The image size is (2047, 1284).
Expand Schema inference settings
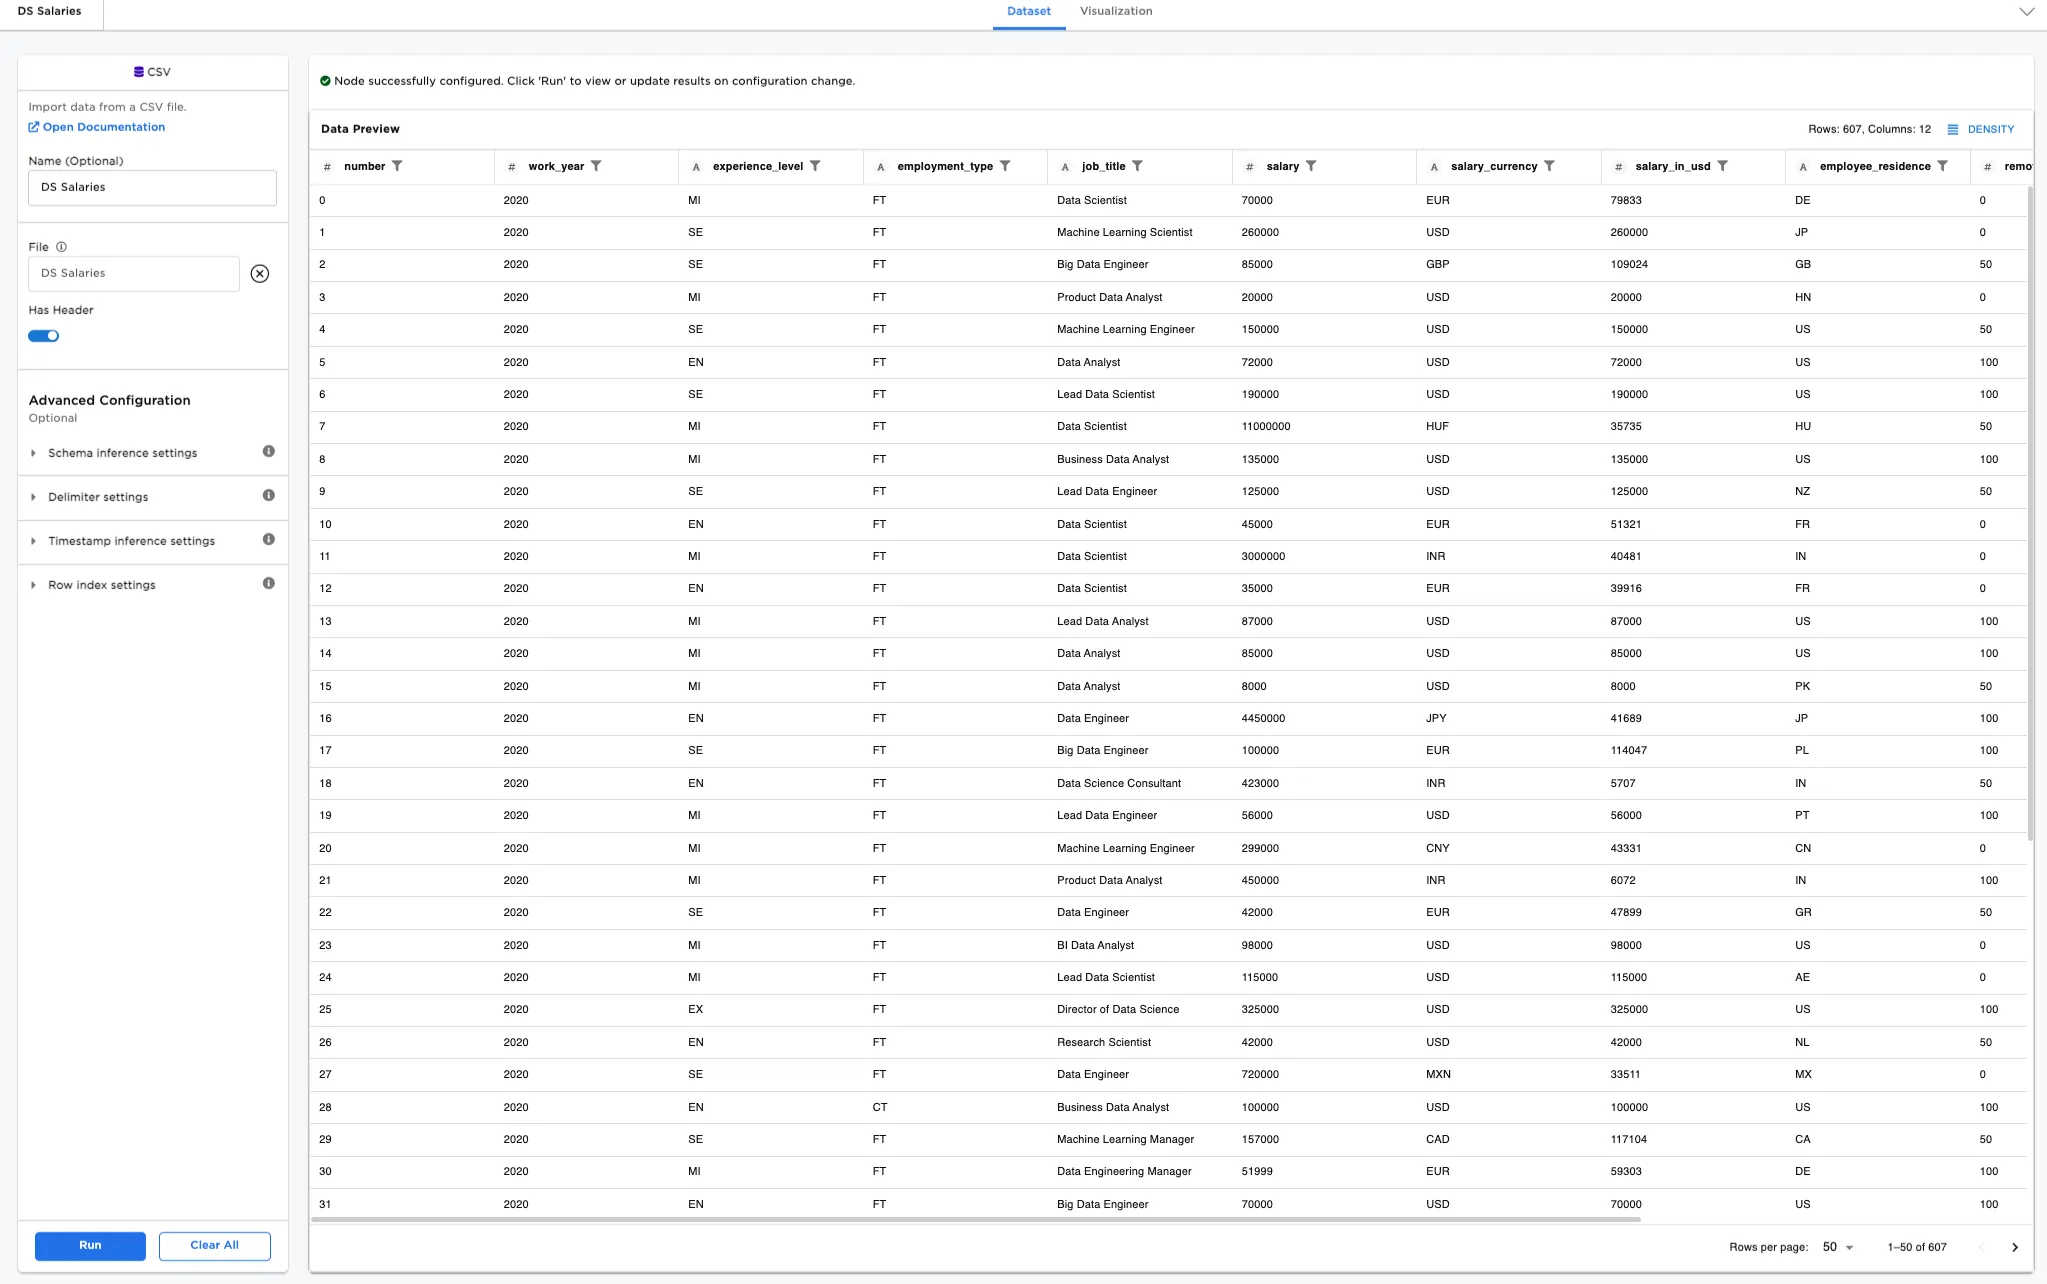[x=121, y=452]
